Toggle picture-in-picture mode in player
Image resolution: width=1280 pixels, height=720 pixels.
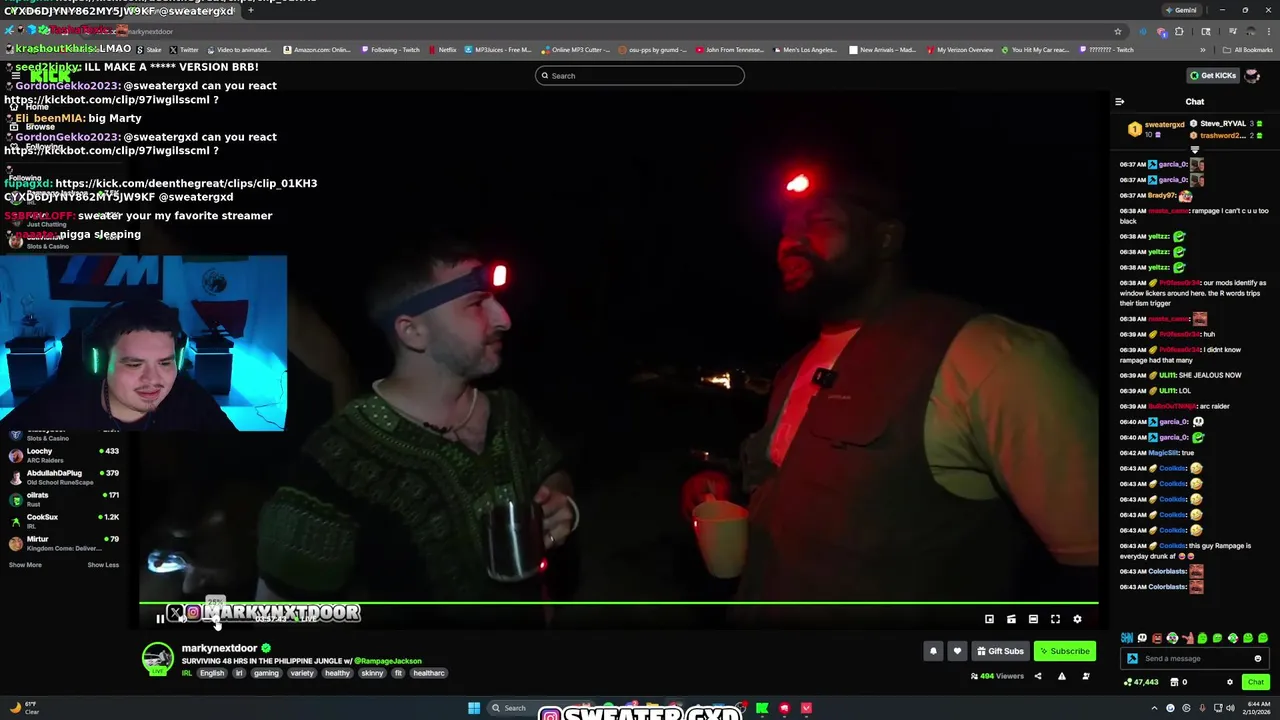coord(989,619)
